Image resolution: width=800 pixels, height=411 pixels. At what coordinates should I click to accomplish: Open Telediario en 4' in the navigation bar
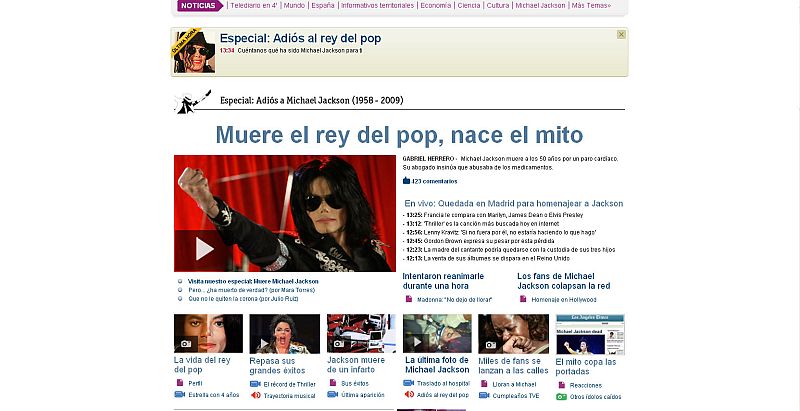point(254,6)
